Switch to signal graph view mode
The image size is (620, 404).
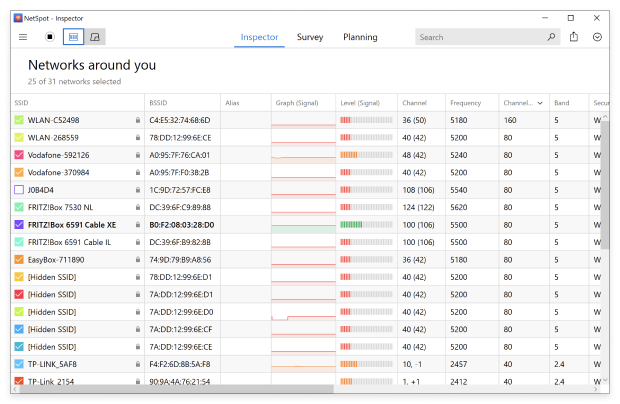pyautogui.click(x=95, y=37)
